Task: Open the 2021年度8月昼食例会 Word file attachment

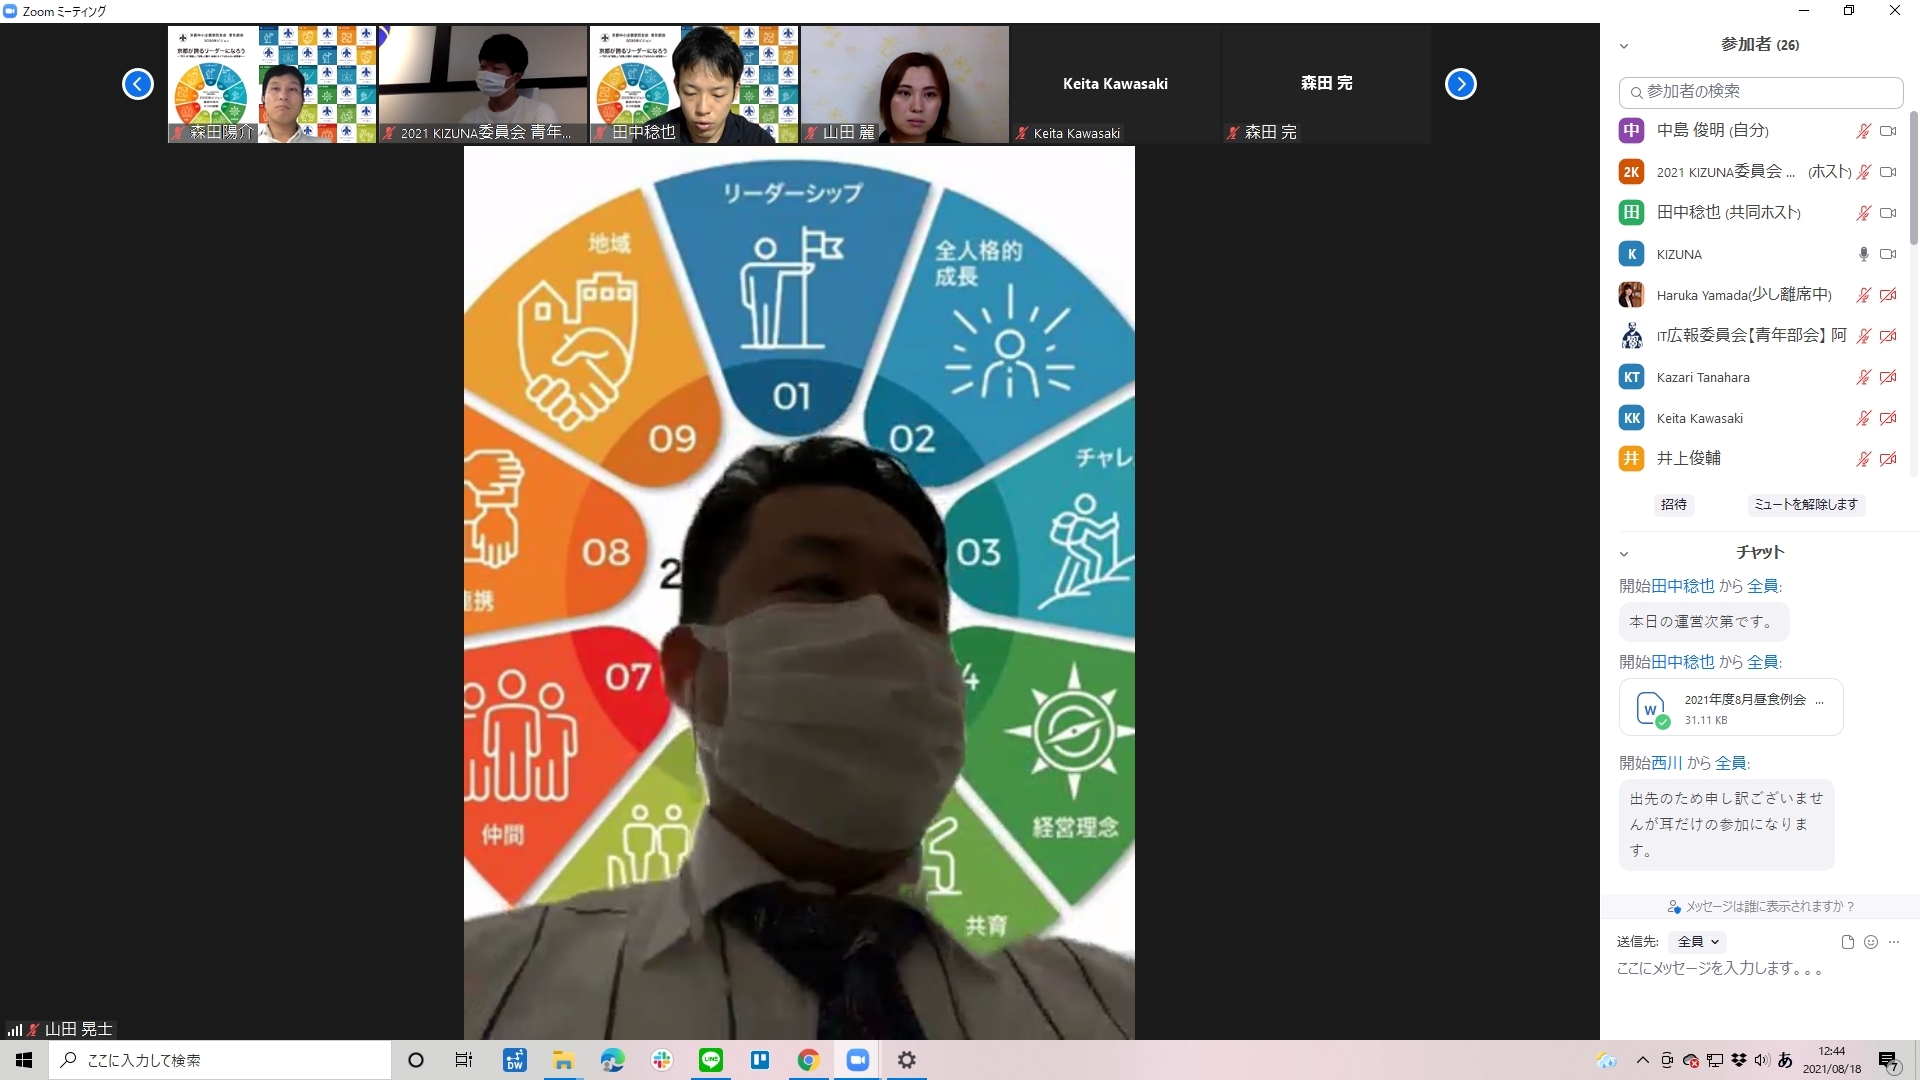Action: coord(1731,708)
